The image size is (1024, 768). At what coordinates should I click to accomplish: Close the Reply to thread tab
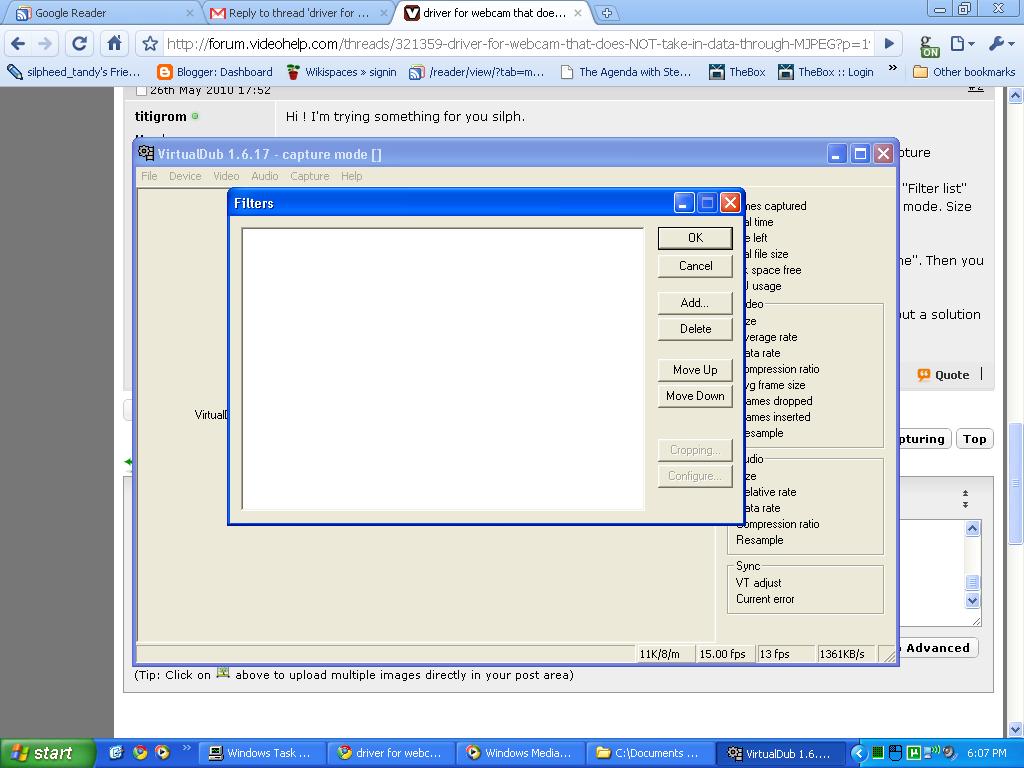click(384, 12)
